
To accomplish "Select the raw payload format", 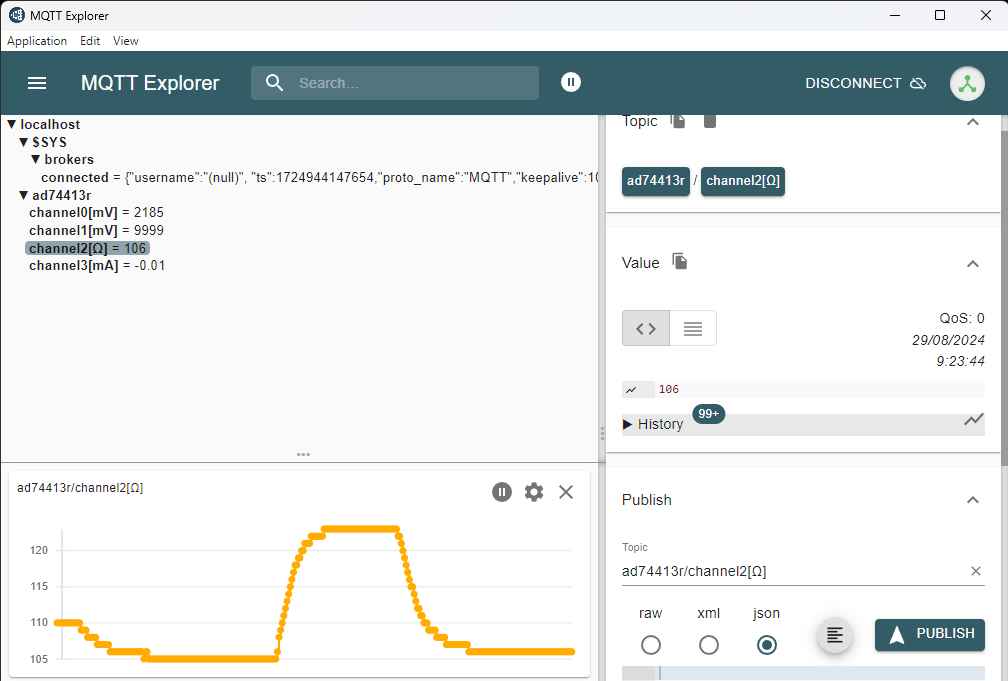I will (x=651, y=644).
